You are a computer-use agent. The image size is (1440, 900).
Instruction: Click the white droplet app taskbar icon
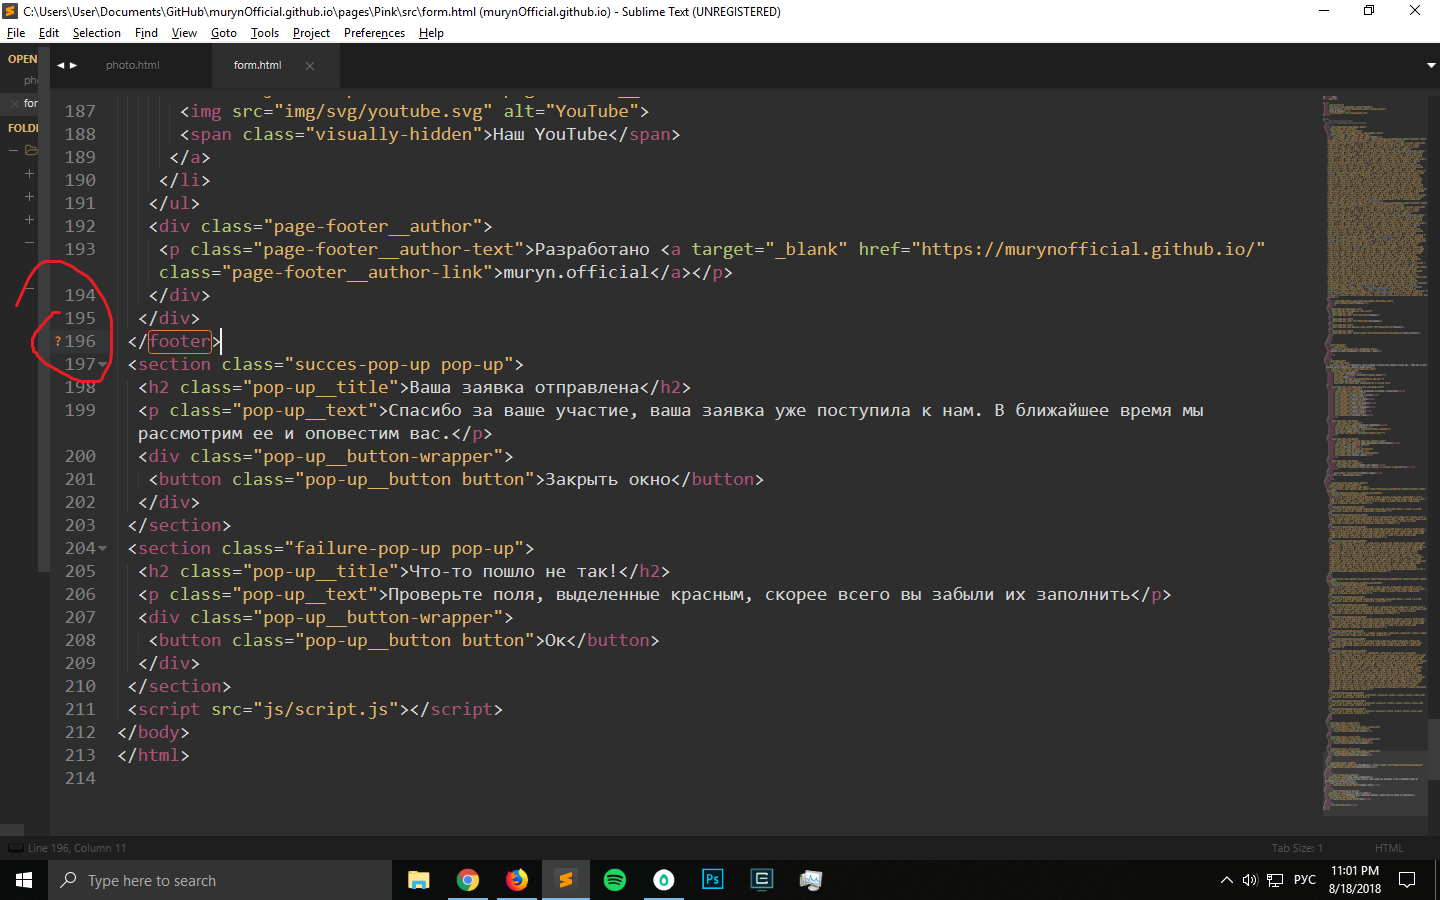[x=664, y=880]
